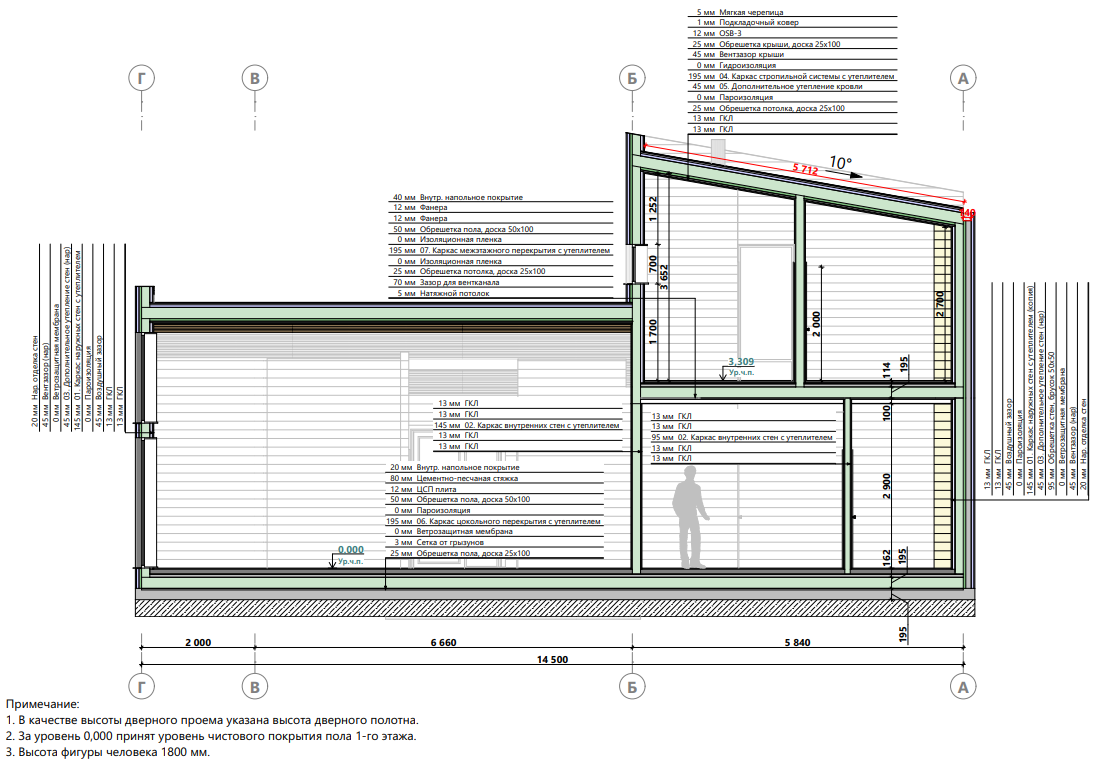Select the 3.309 level marker
Image resolution: width=1115 pixels, height=764 pixels.
tap(740, 361)
